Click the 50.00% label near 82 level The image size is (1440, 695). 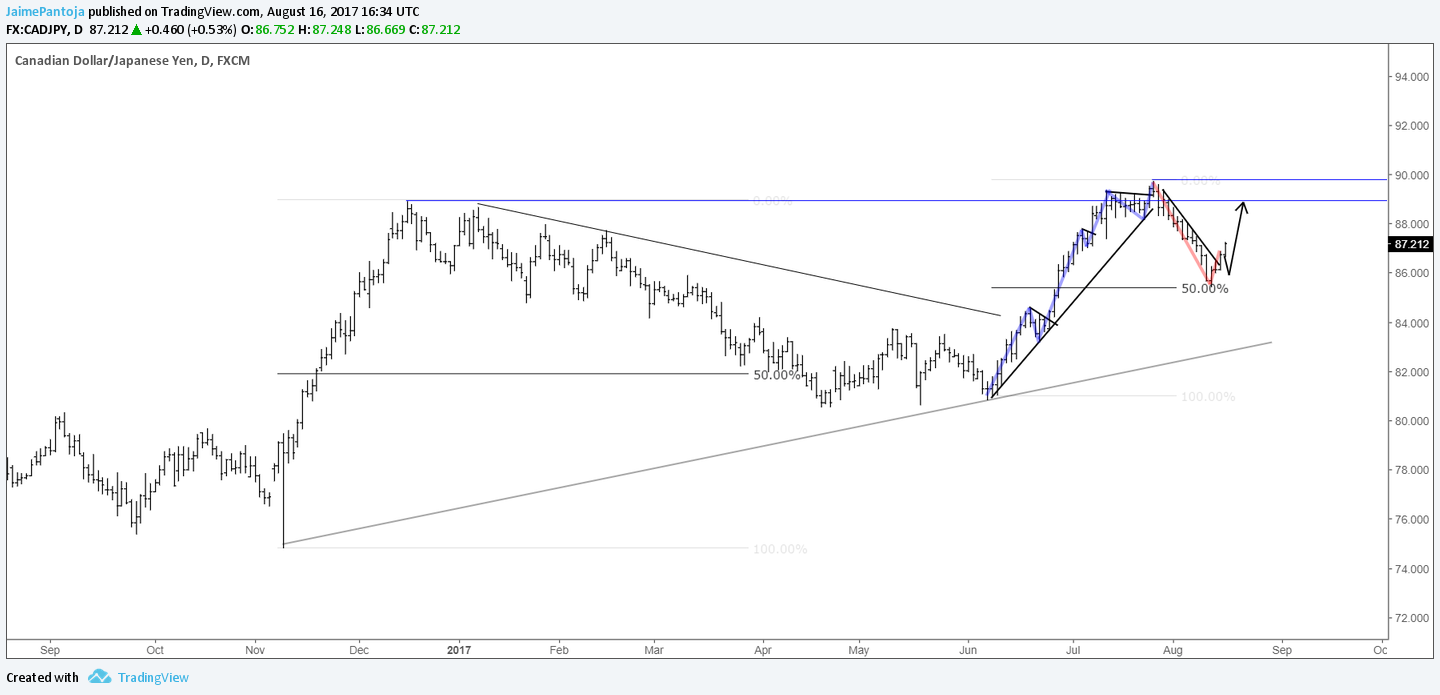click(777, 375)
